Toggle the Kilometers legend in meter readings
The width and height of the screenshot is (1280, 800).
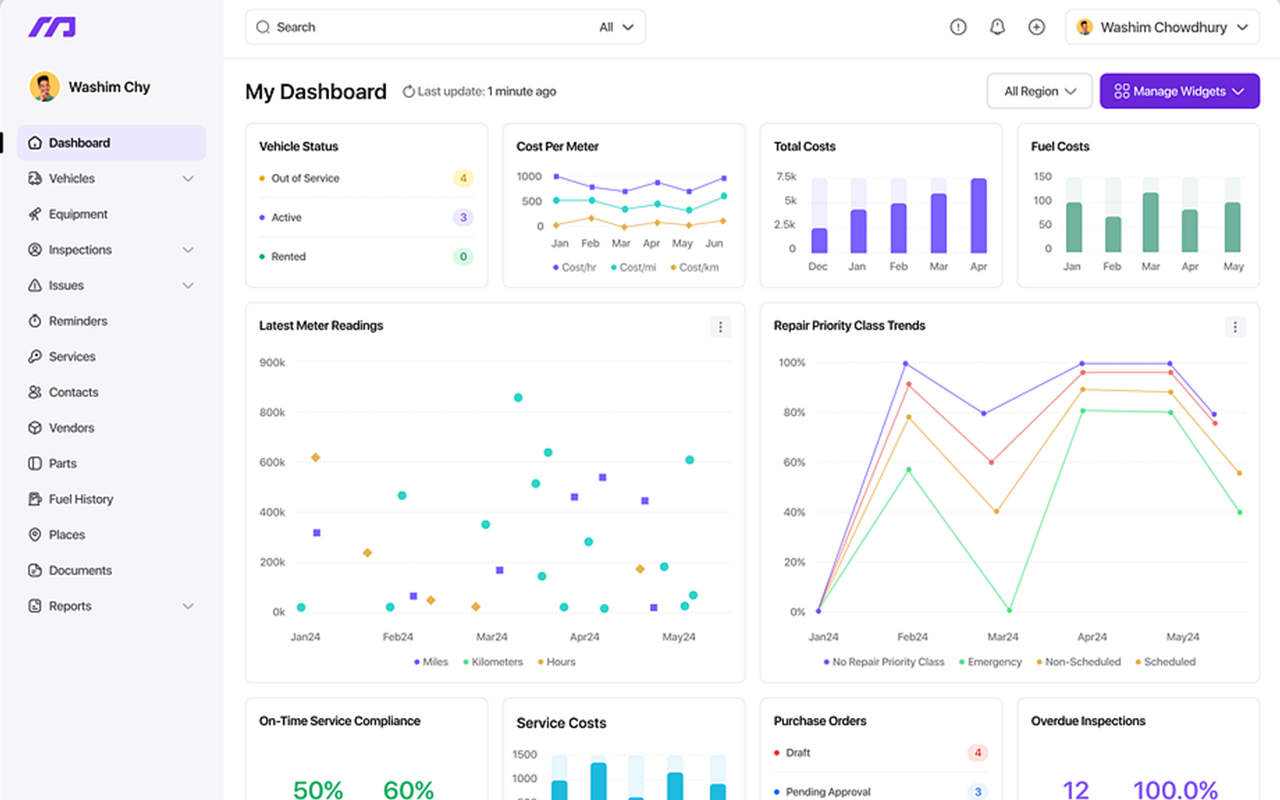tap(493, 662)
